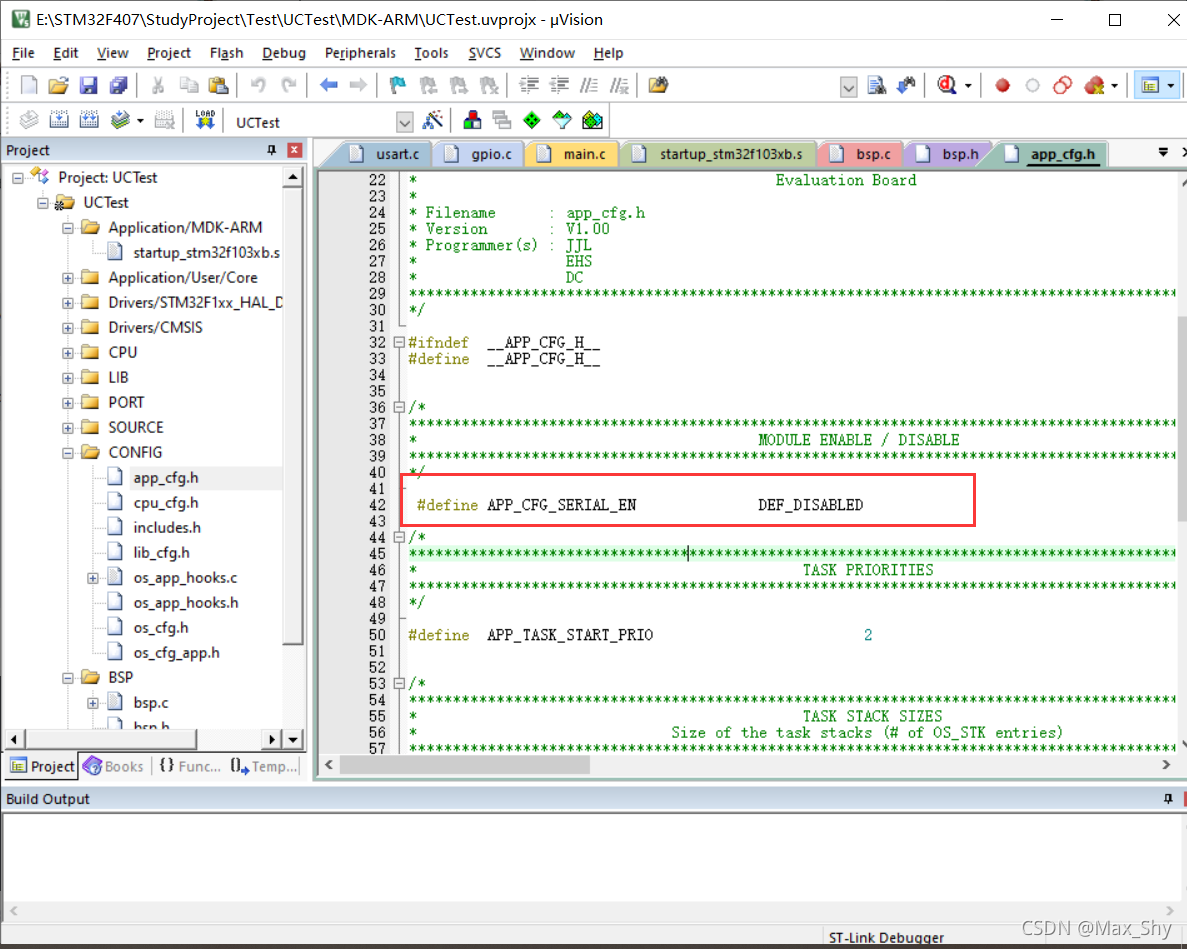Screen dimensions: 1187x949
Task: Click the Save file toolbar icon
Action: 89,86
